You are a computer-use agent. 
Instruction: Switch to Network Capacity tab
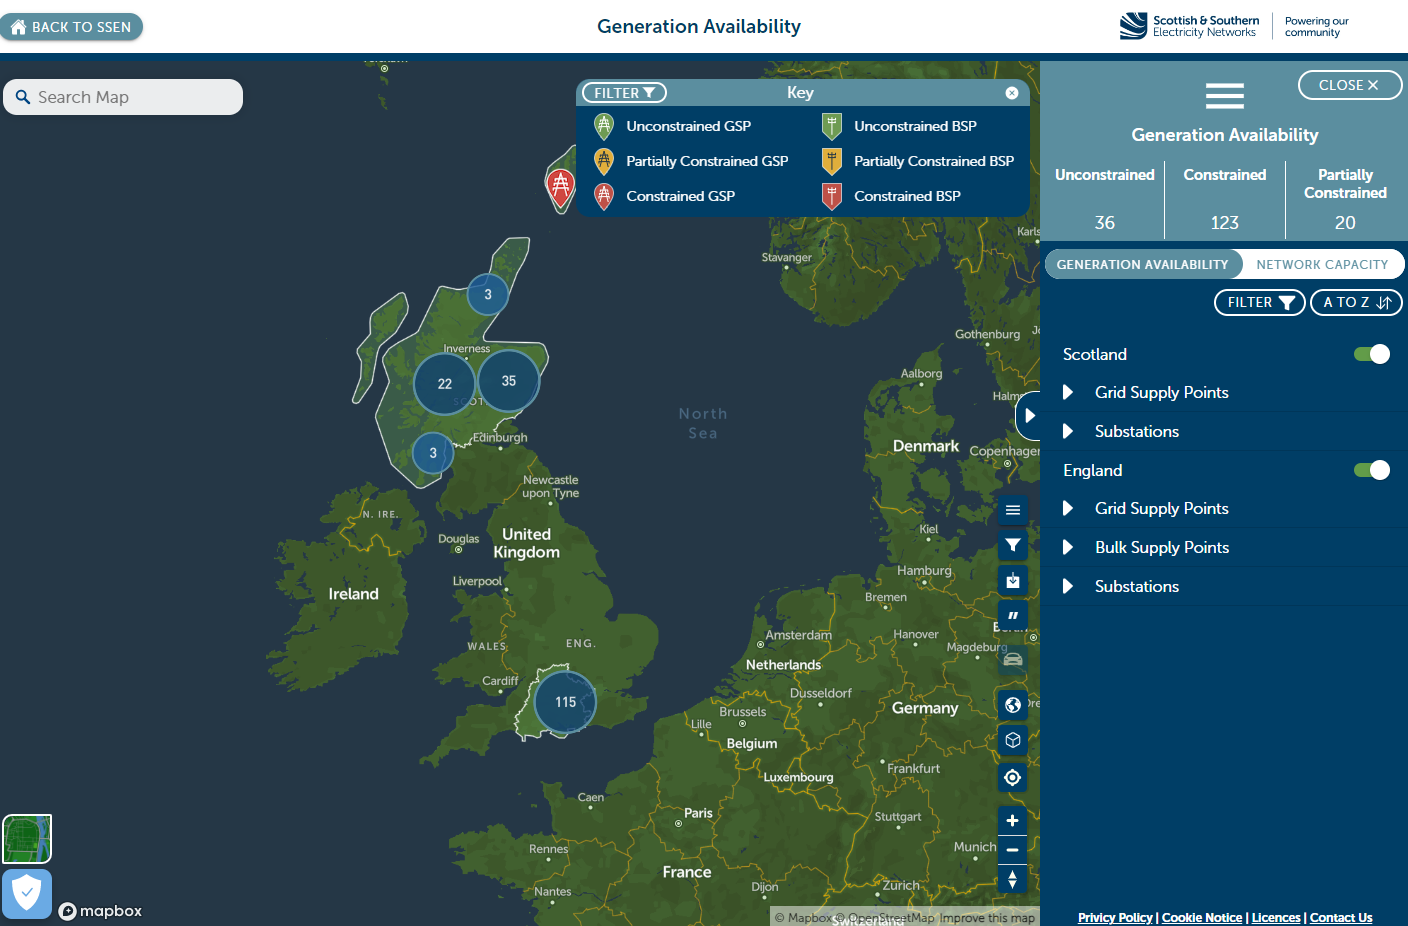click(x=1321, y=264)
